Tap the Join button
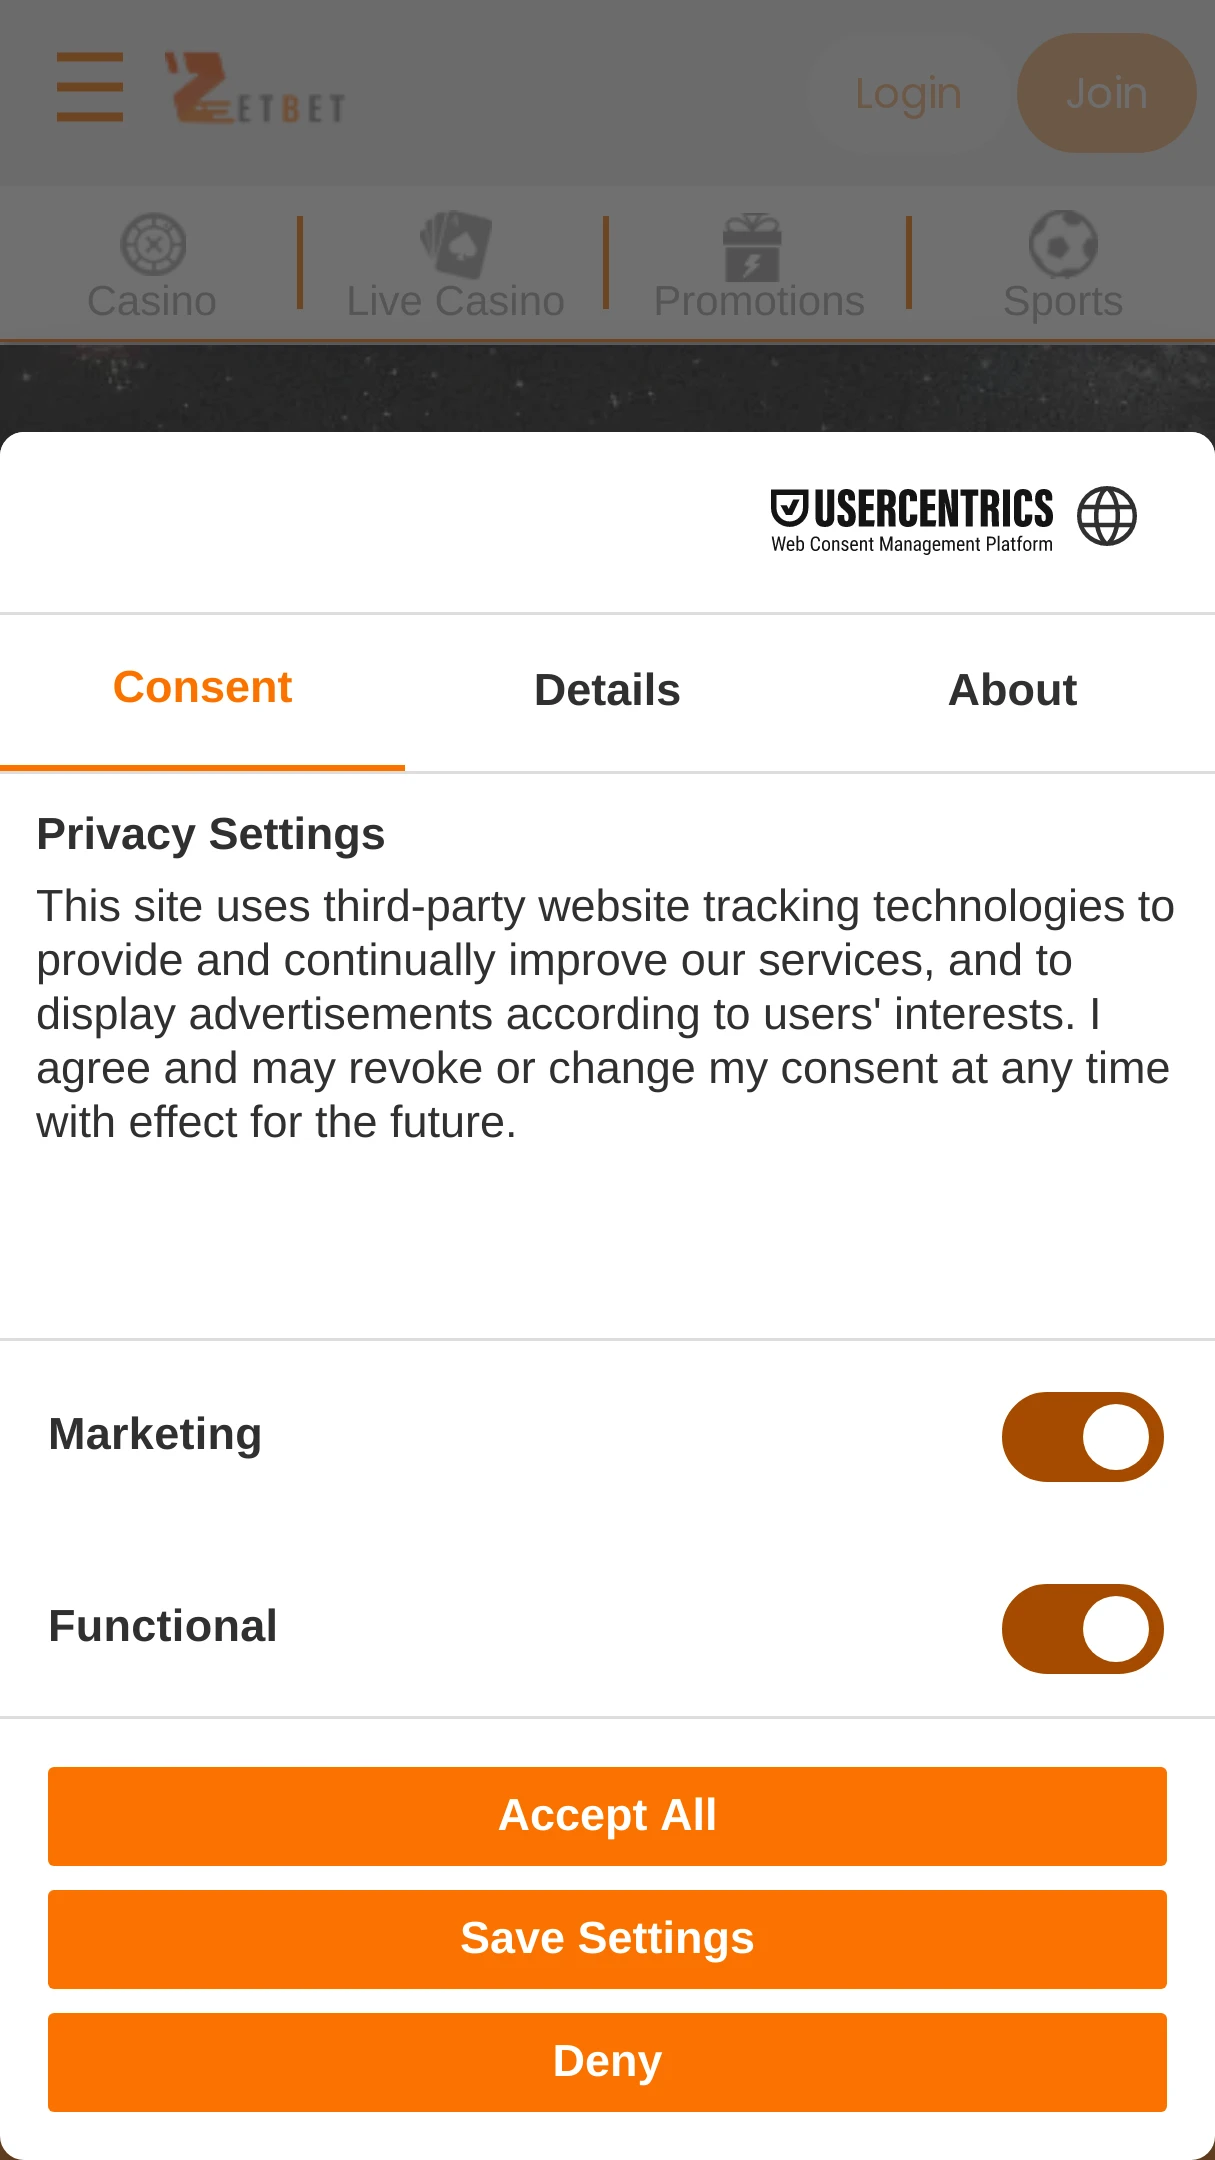1215x2160 pixels. coord(1106,94)
